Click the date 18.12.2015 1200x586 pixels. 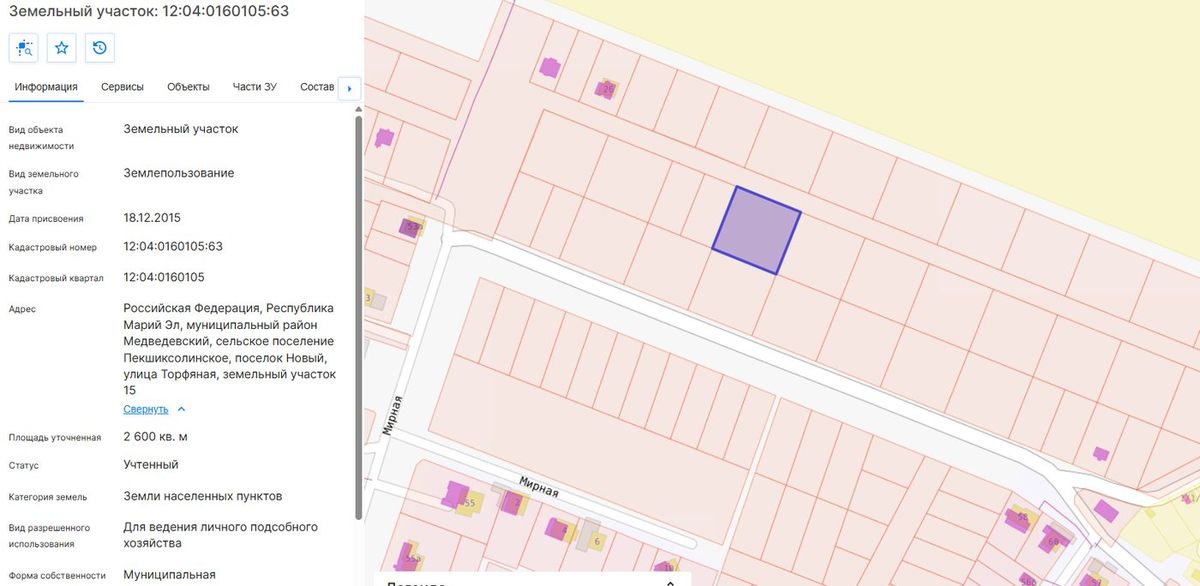152,217
